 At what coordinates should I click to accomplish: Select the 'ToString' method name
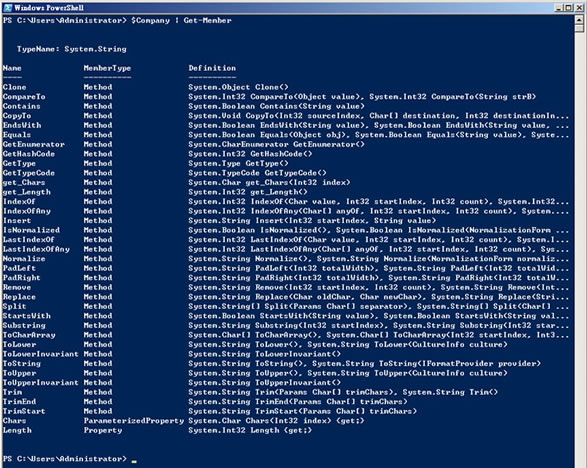(x=22, y=364)
